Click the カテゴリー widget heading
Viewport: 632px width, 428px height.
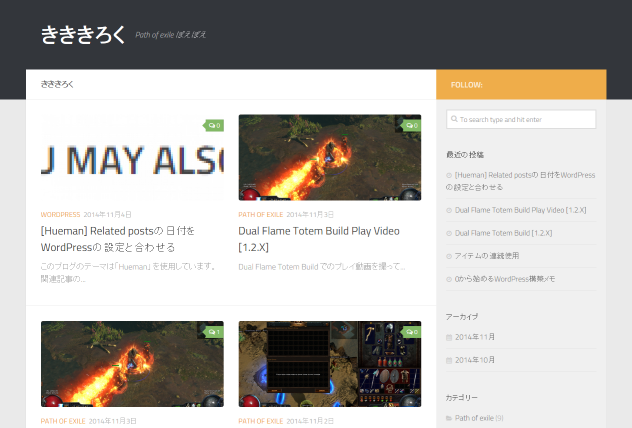pos(462,398)
